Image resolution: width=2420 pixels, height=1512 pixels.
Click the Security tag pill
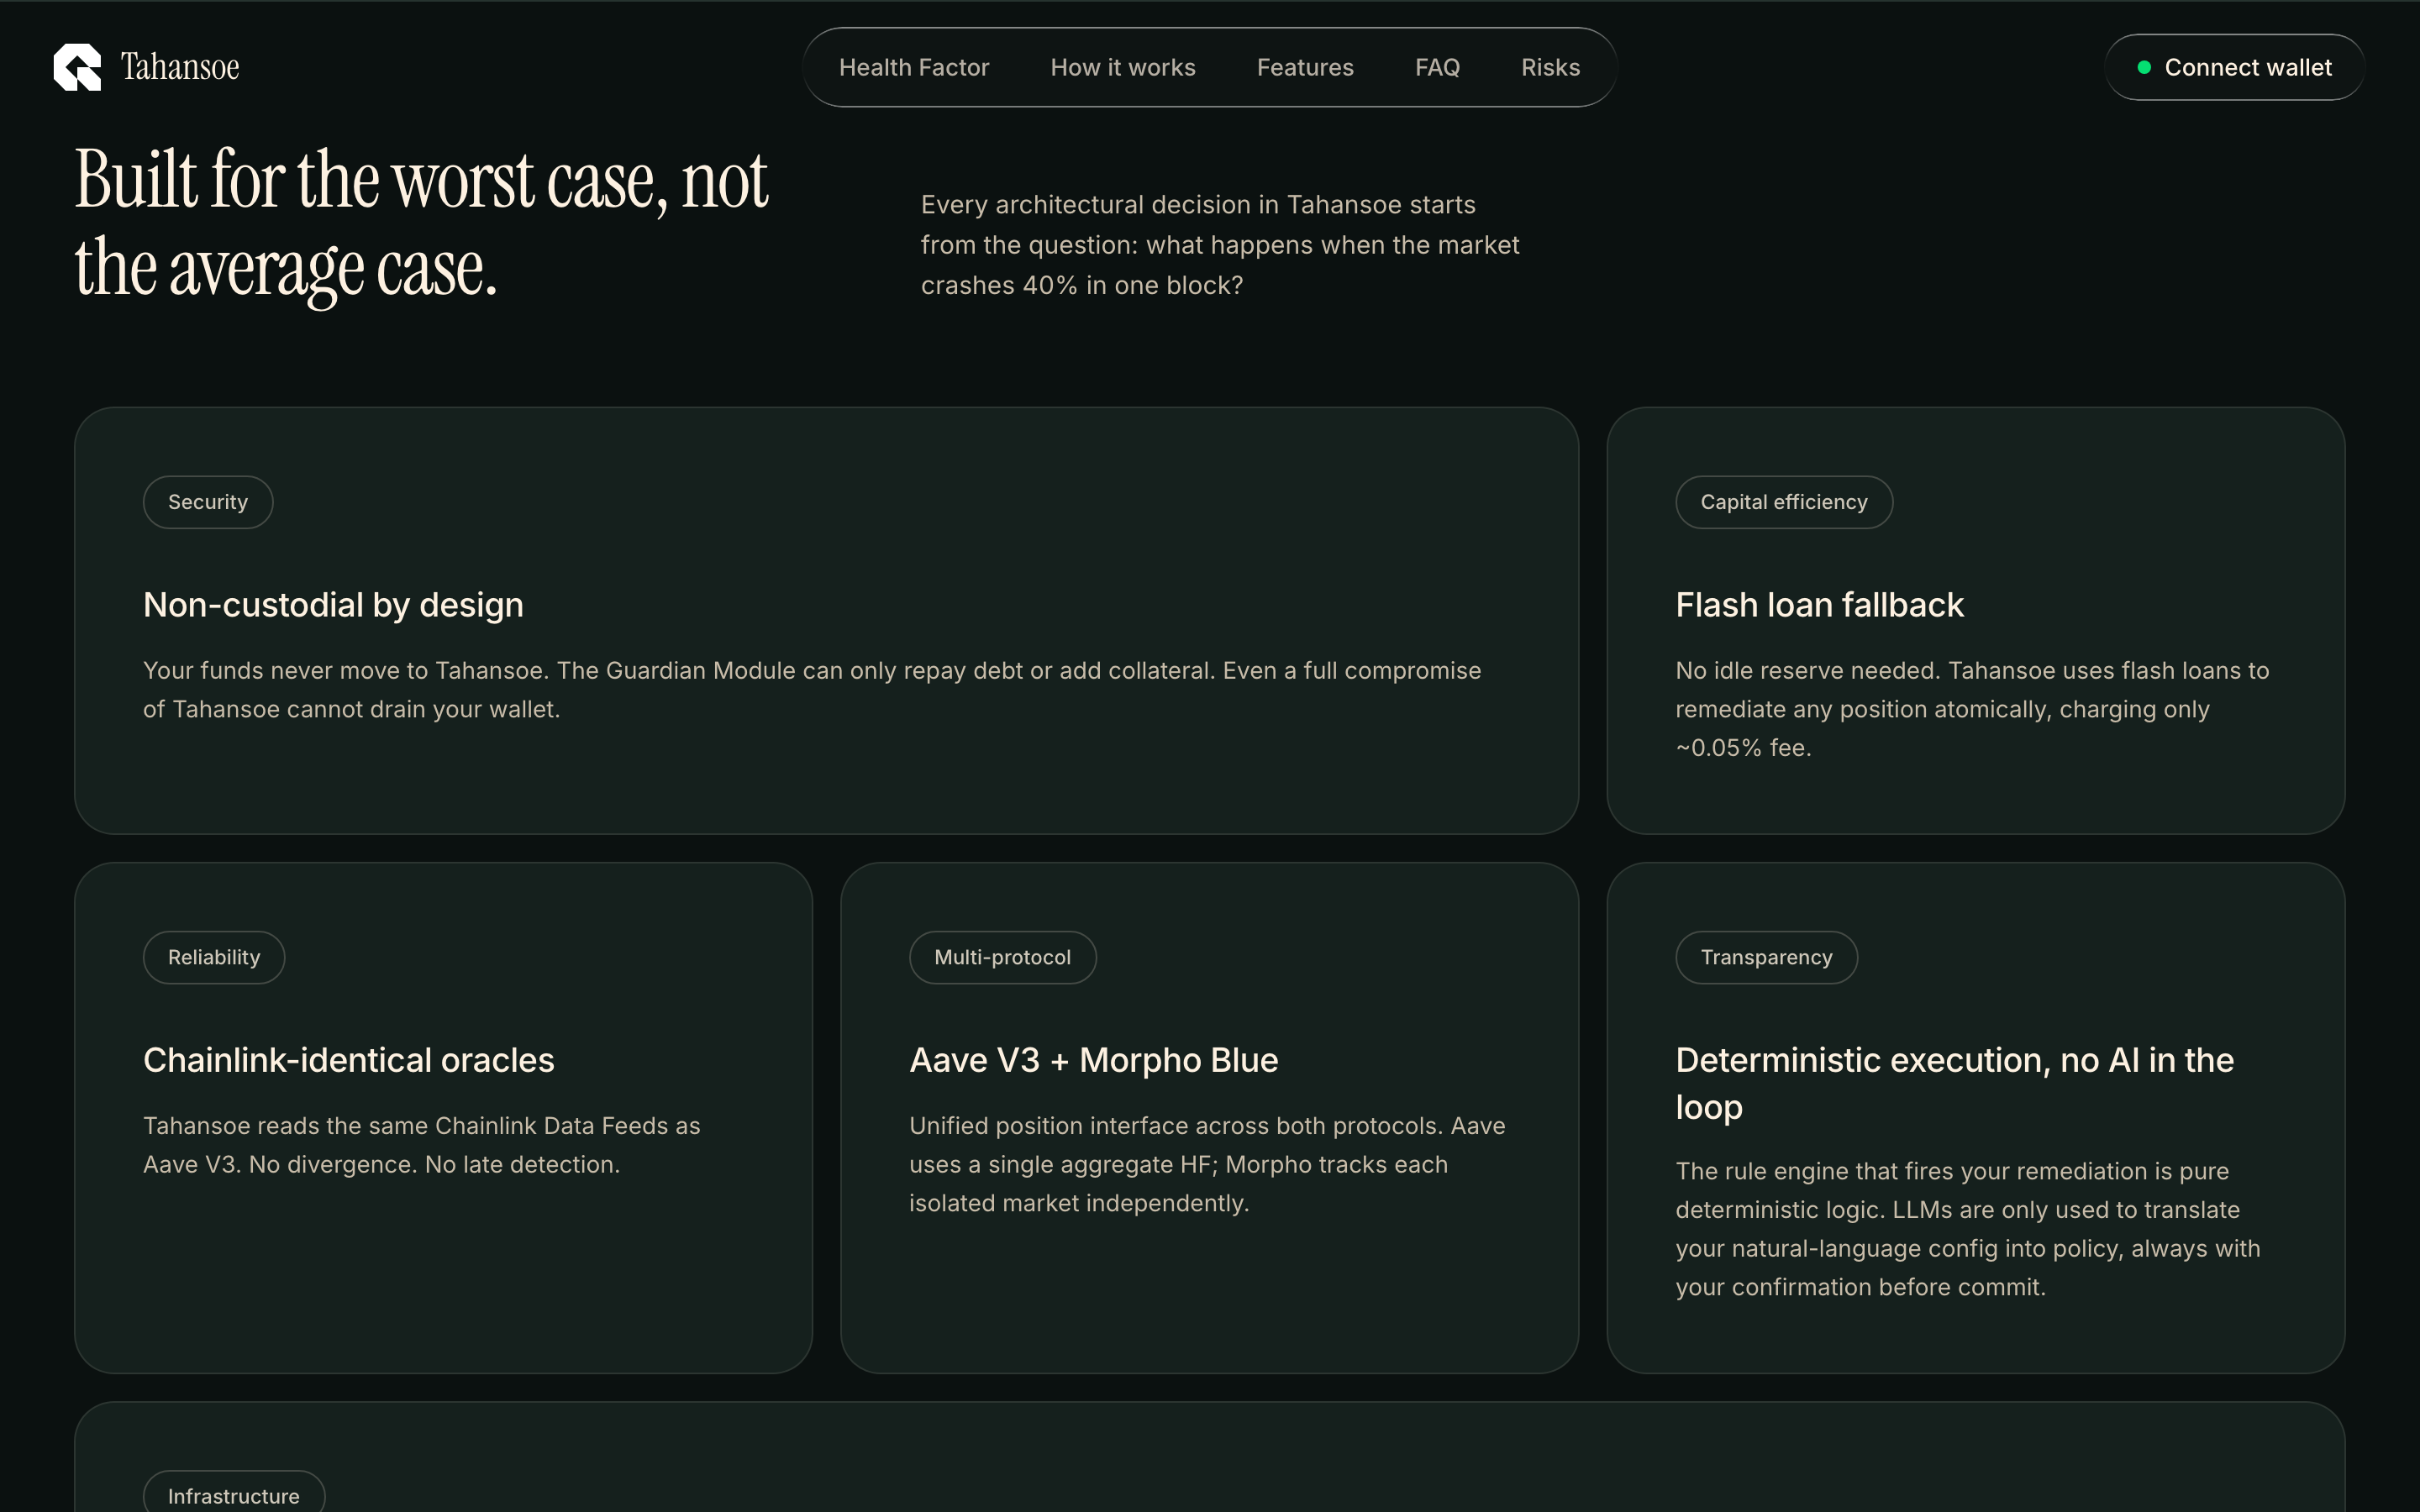(x=208, y=502)
